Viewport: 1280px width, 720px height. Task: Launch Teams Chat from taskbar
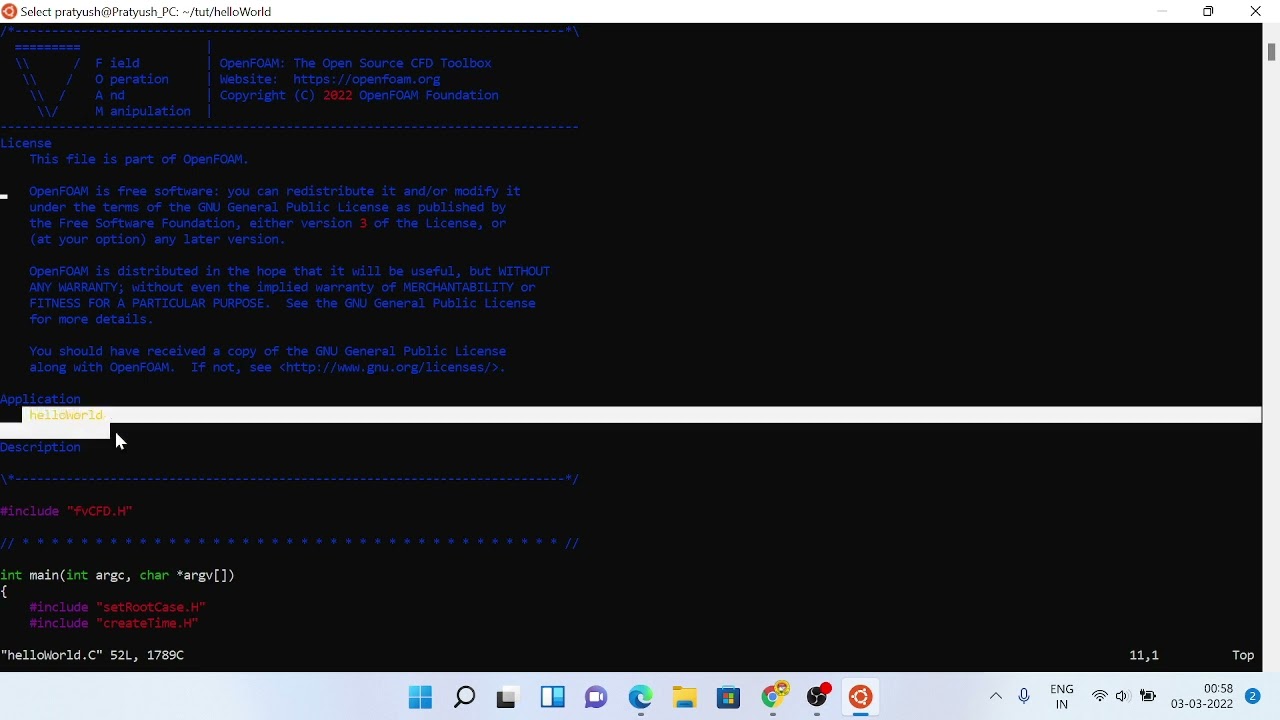pos(596,697)
